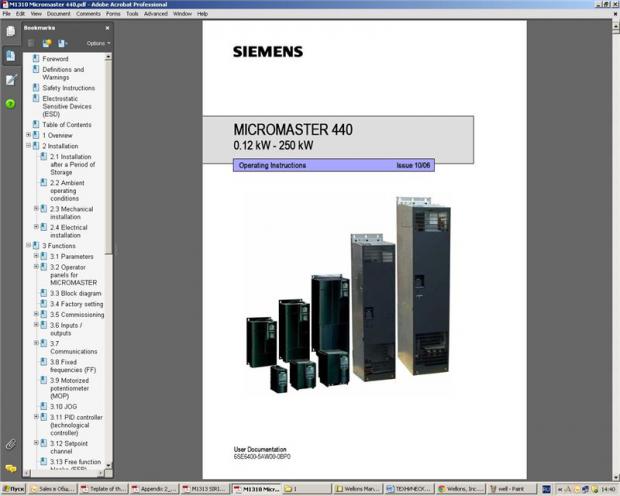
Task: Open the Comments menu
Action: pyautogui.click(x=88, y=13)
